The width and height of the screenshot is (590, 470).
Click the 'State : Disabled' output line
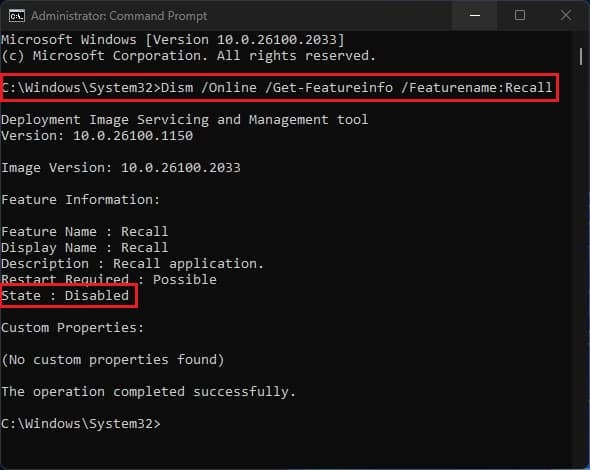[x=65, y=296]
